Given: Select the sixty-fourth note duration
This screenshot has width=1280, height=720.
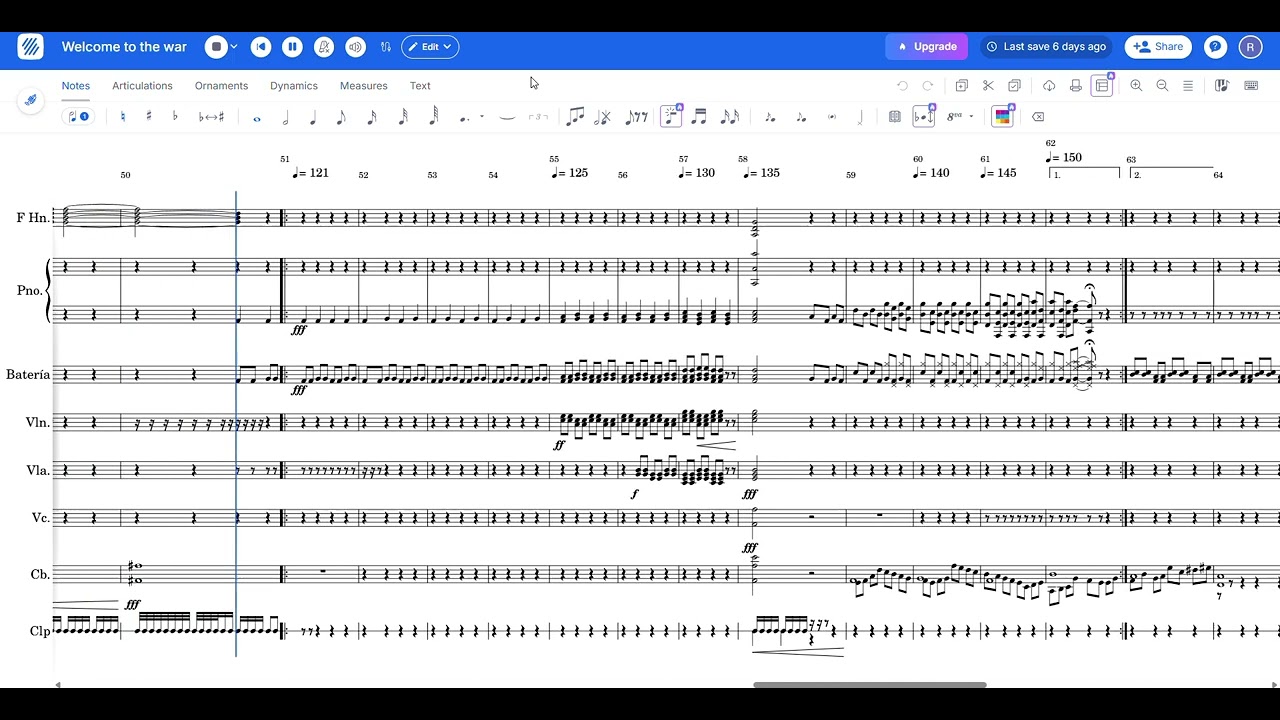Looking at the screenshot, I should (433, 118).
